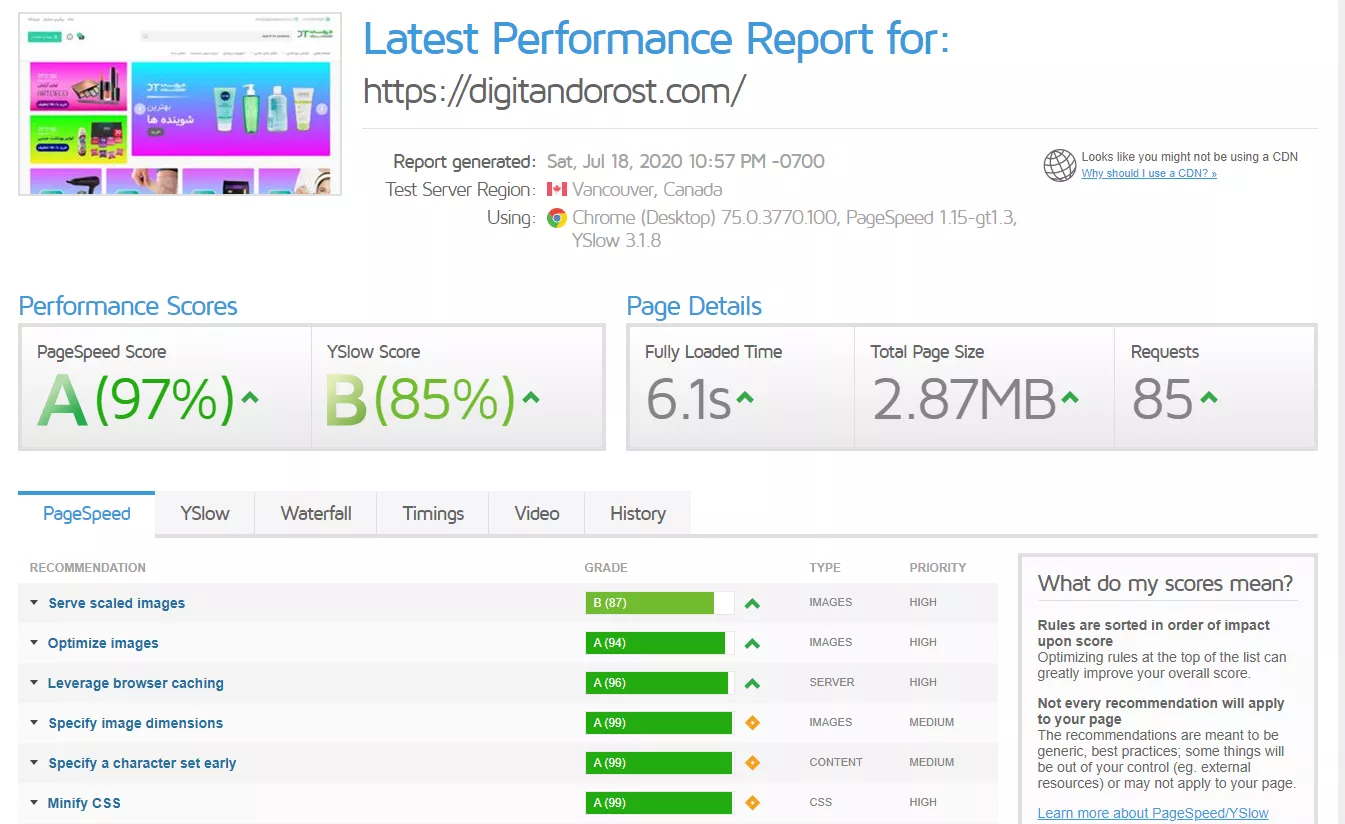The image size is (1345, 824).
Task: Expand the Serve scaled images recommendation
Action: (34, 603)
